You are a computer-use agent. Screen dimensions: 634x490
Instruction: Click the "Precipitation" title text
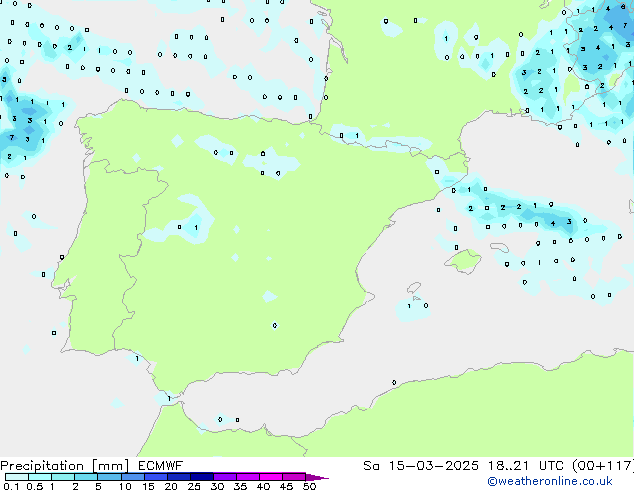click(x=42, y=466)
